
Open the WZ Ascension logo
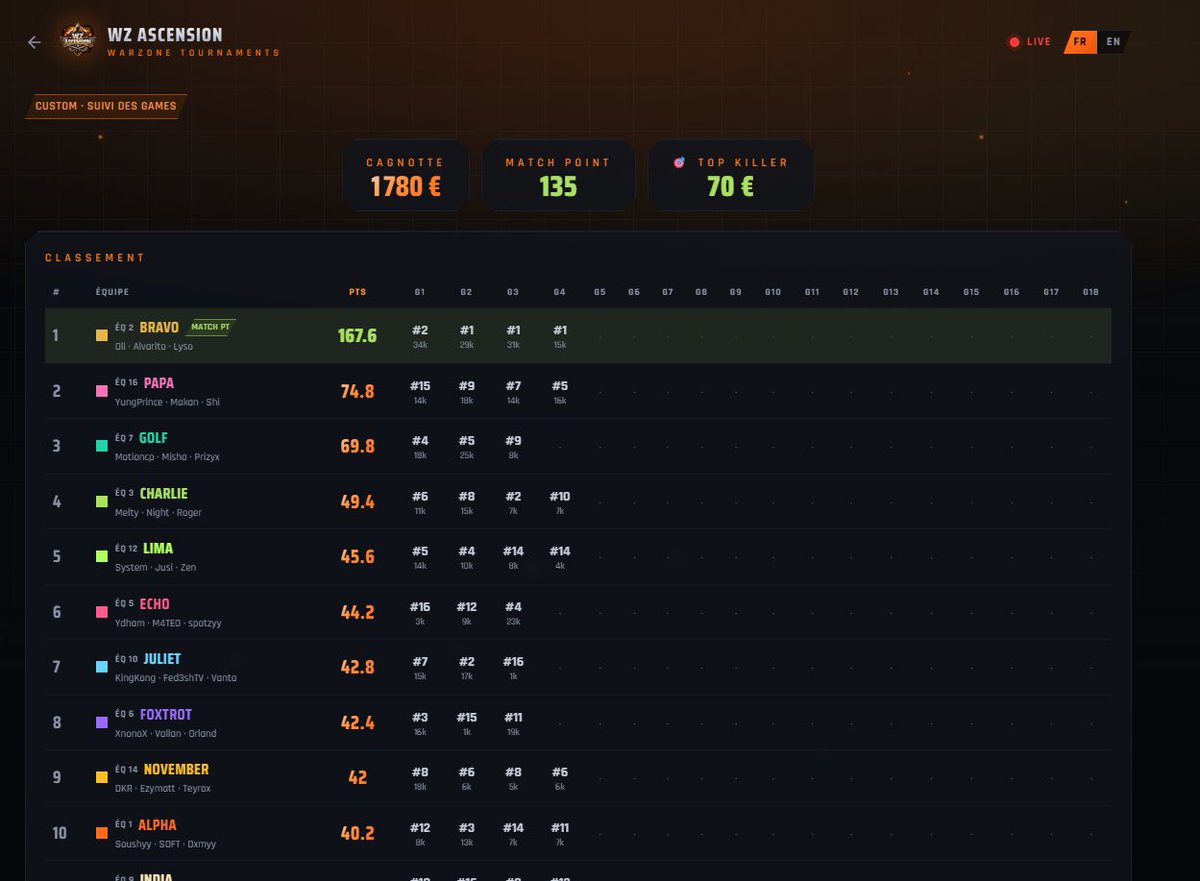point(77,41)
